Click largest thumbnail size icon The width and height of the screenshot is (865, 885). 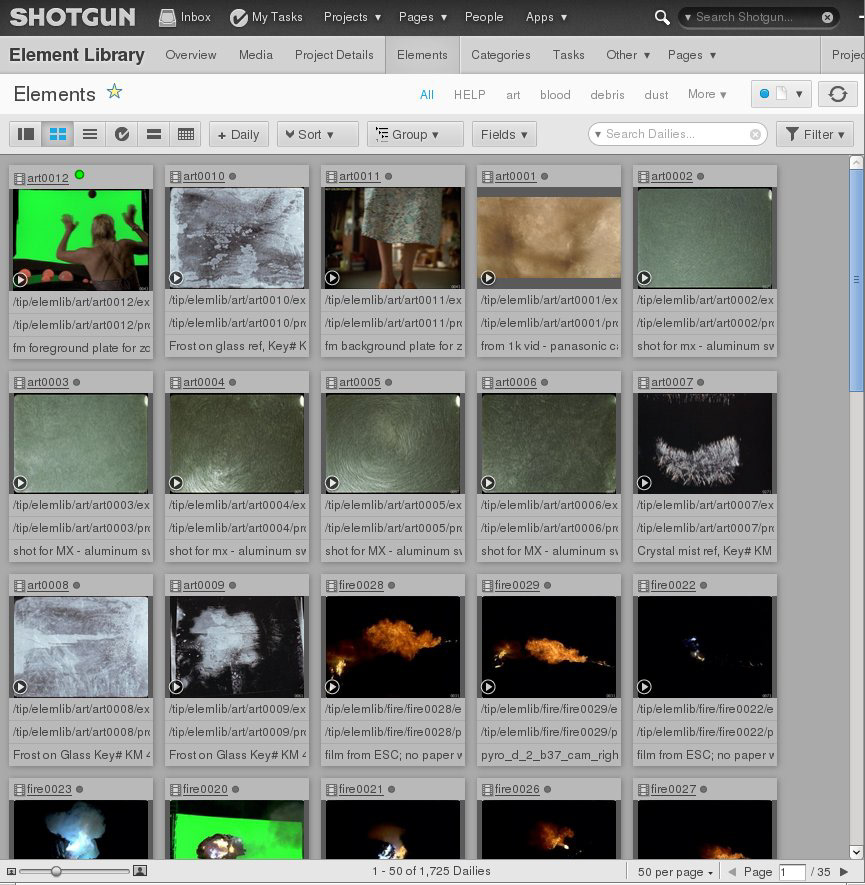coord(140,871)
